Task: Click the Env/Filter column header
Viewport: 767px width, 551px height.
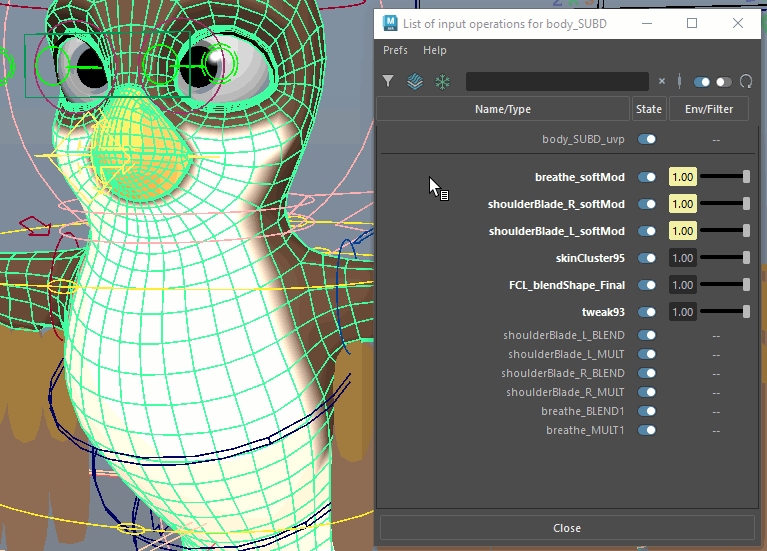Action: [709, 109]
